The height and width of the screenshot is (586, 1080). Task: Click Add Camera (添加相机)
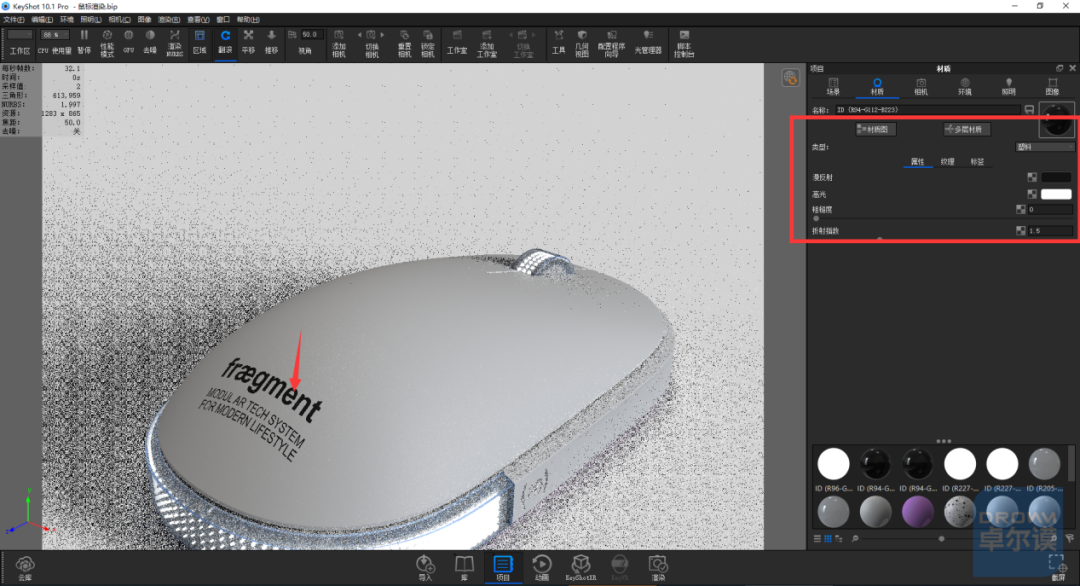339,43
